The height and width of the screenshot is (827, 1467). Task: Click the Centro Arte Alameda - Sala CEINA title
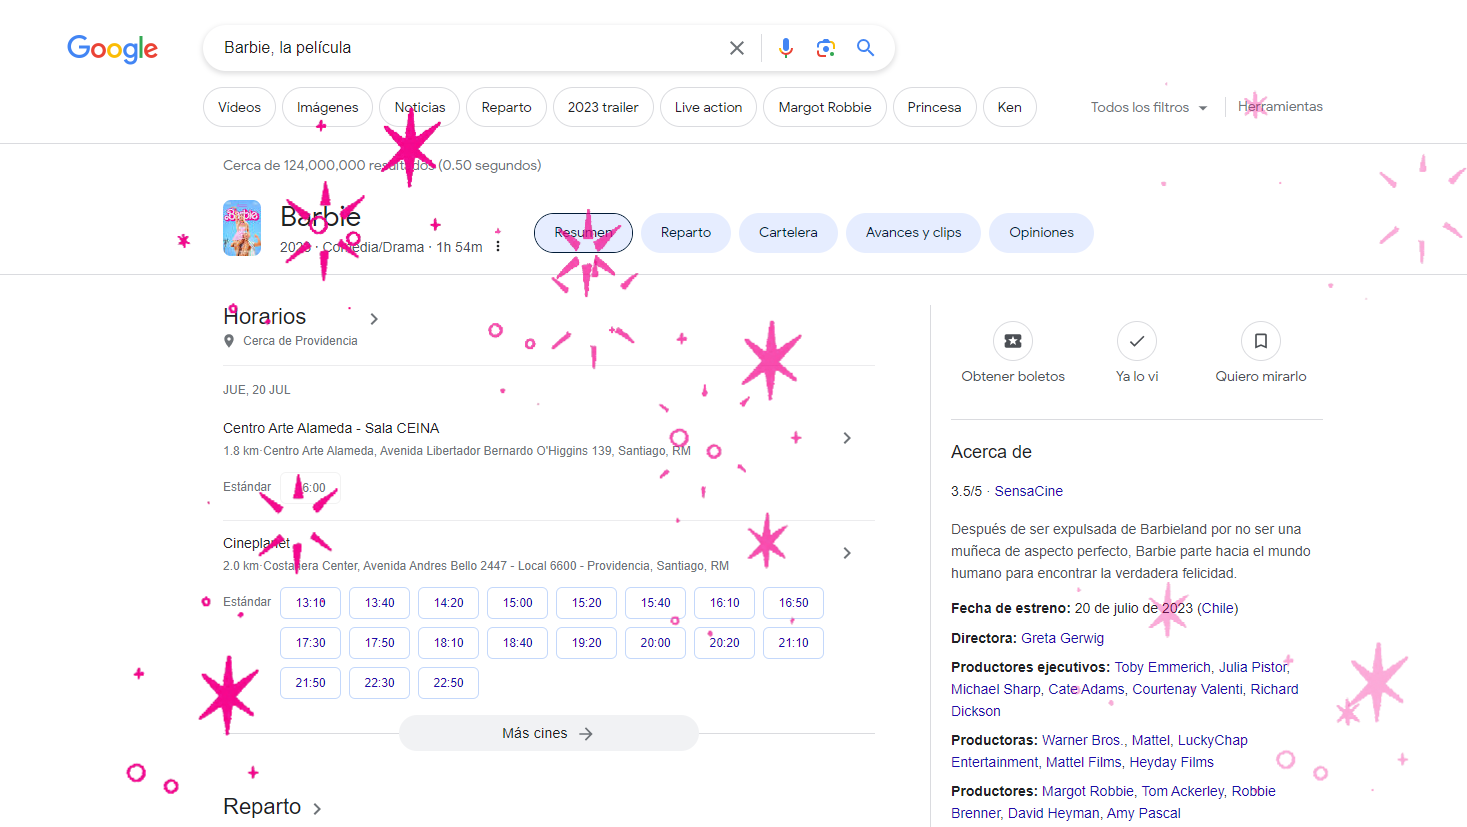pos(331,428)
